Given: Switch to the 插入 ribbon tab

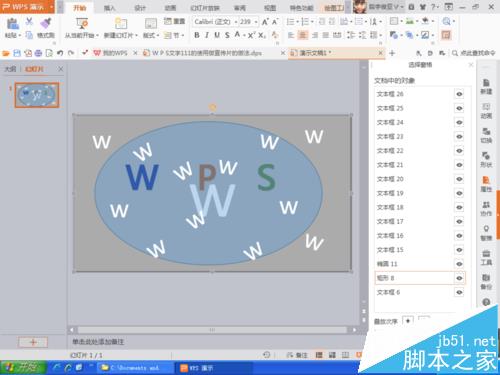Looking at the screenshot, I should 109,8.
